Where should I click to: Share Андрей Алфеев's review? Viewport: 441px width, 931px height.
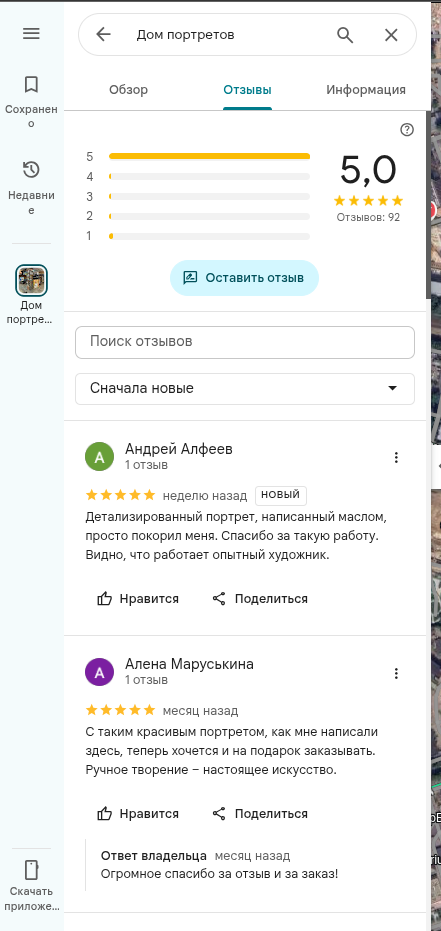pyautogui.click(x=260, y=598)
